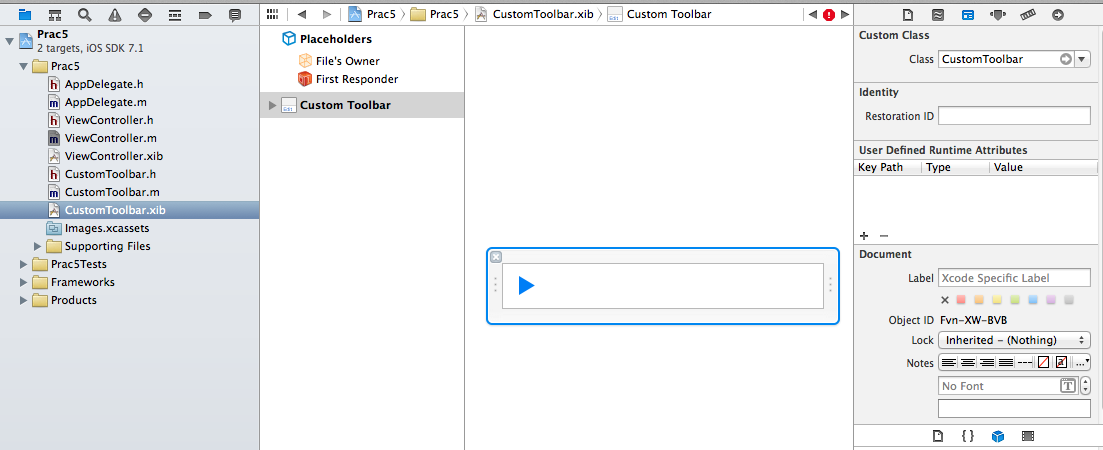
Task: Add a runtime attribute with plus
Action: tap(864, 236)
